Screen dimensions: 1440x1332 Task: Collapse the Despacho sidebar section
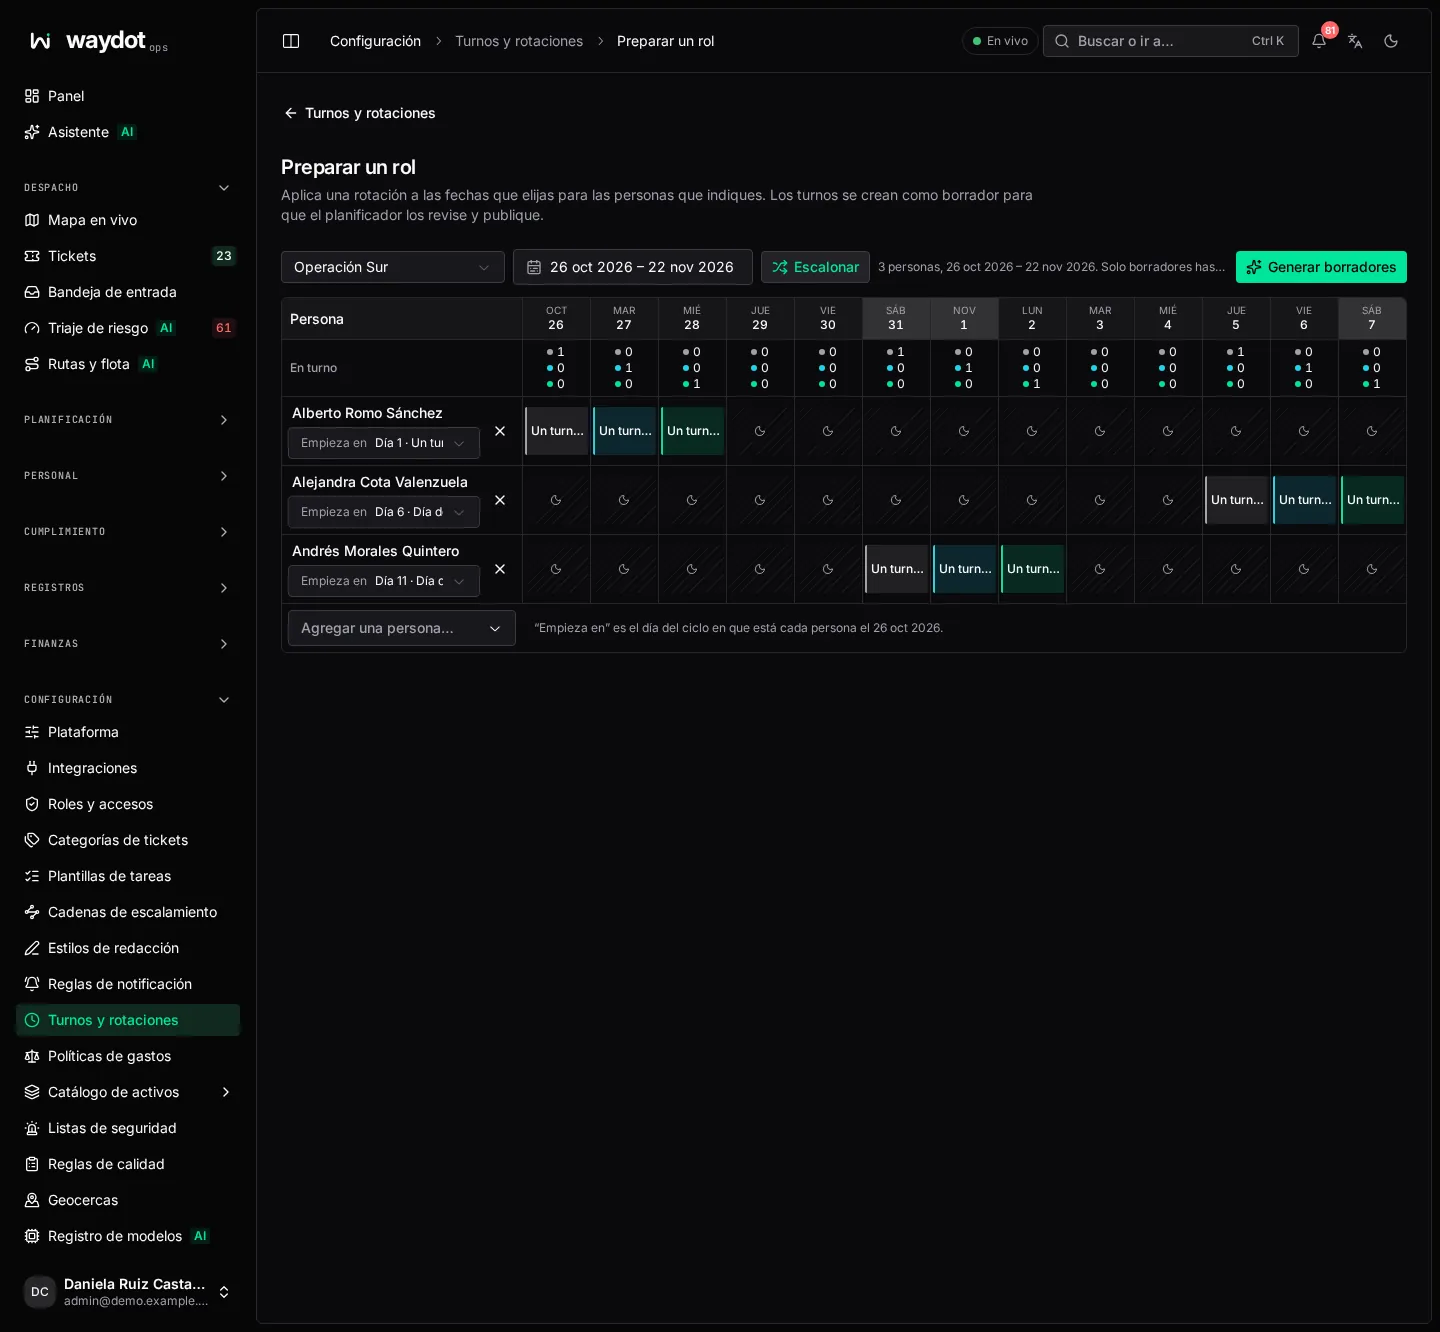pyautogui.click(x=128, y=188)
